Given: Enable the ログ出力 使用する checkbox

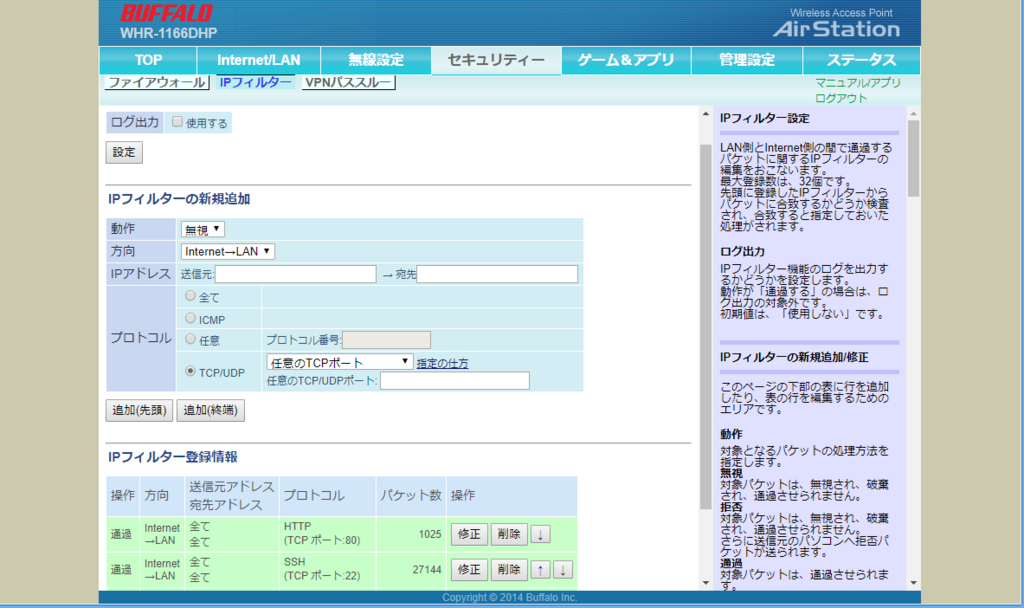Looking at the screenshot, I should (177, 121).
